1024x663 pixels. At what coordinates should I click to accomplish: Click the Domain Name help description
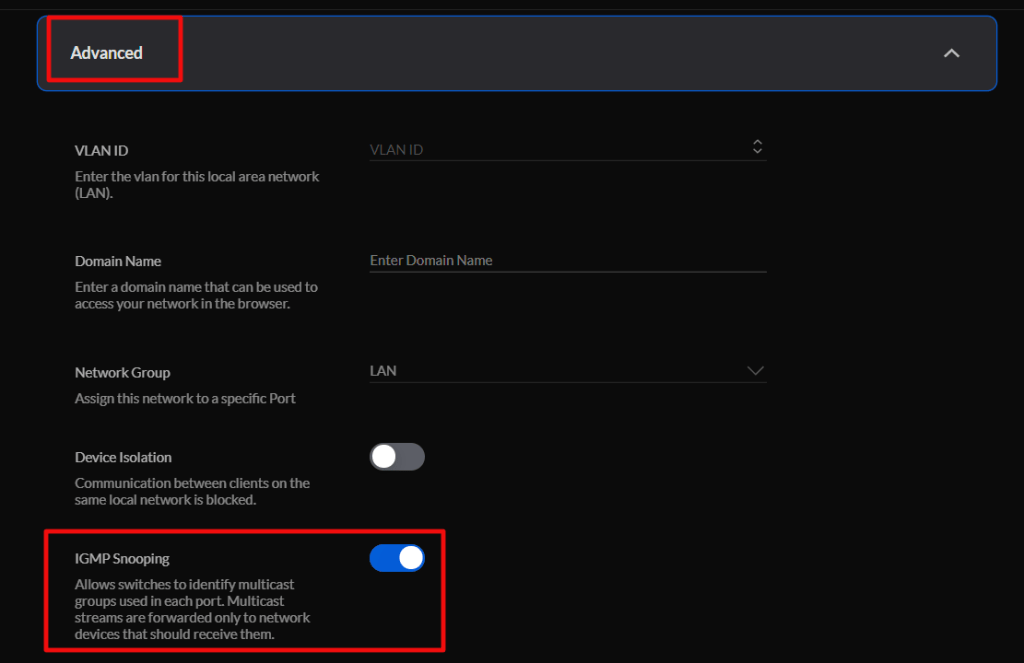(x=196, y=295)
